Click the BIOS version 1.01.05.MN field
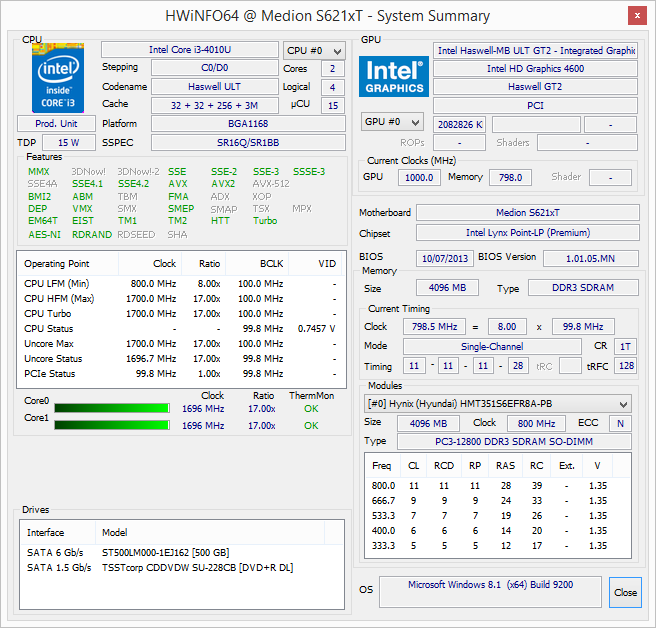656x628 pixels. (x=591, y=258)
